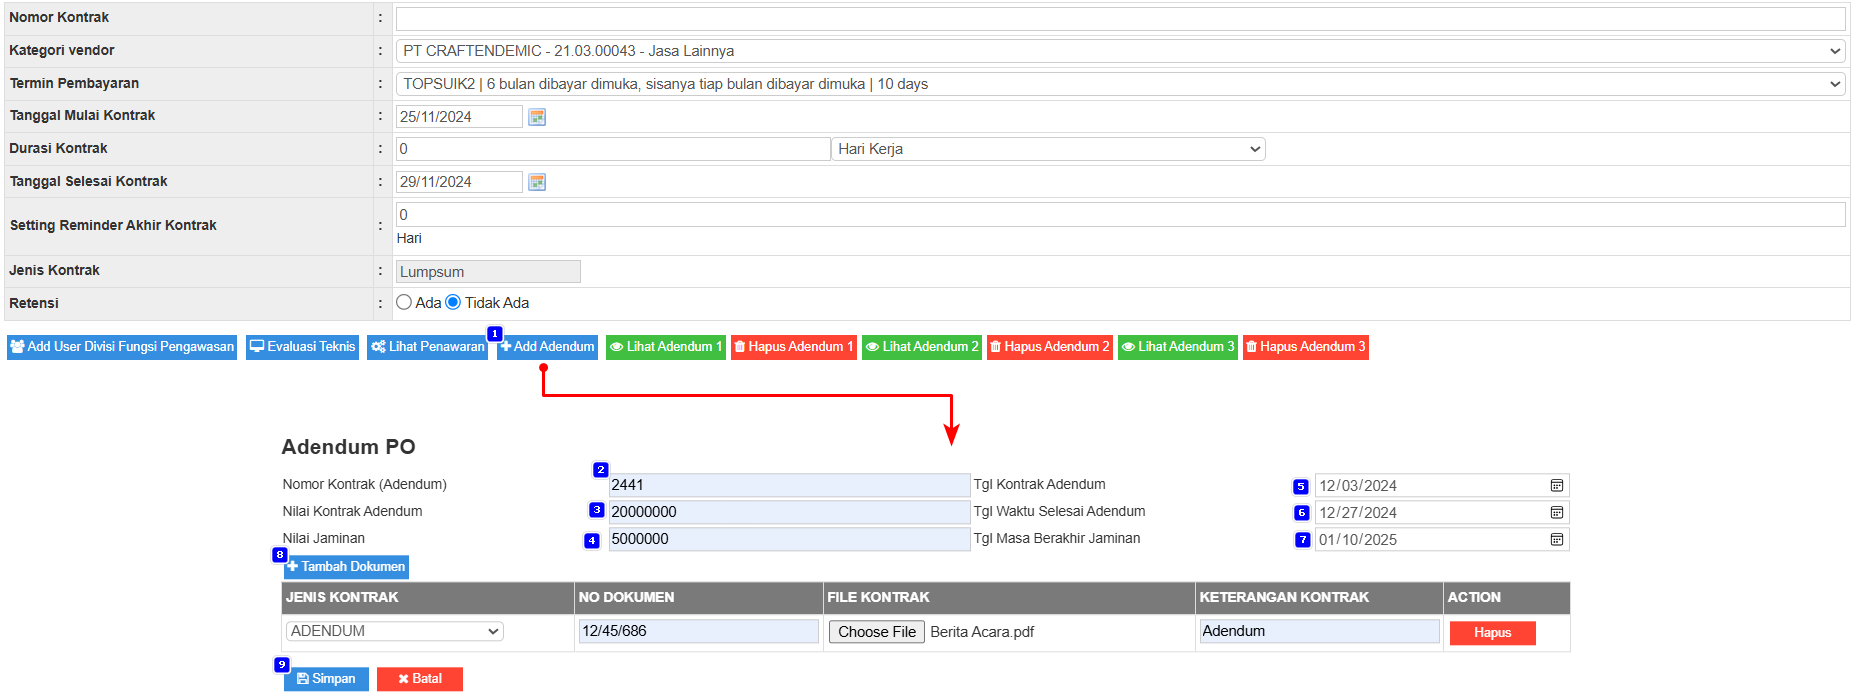Screen dimensions: 1855x697
Task: Open the ADENDUM jenis kontrak dropdown
Action: [394, 631]
